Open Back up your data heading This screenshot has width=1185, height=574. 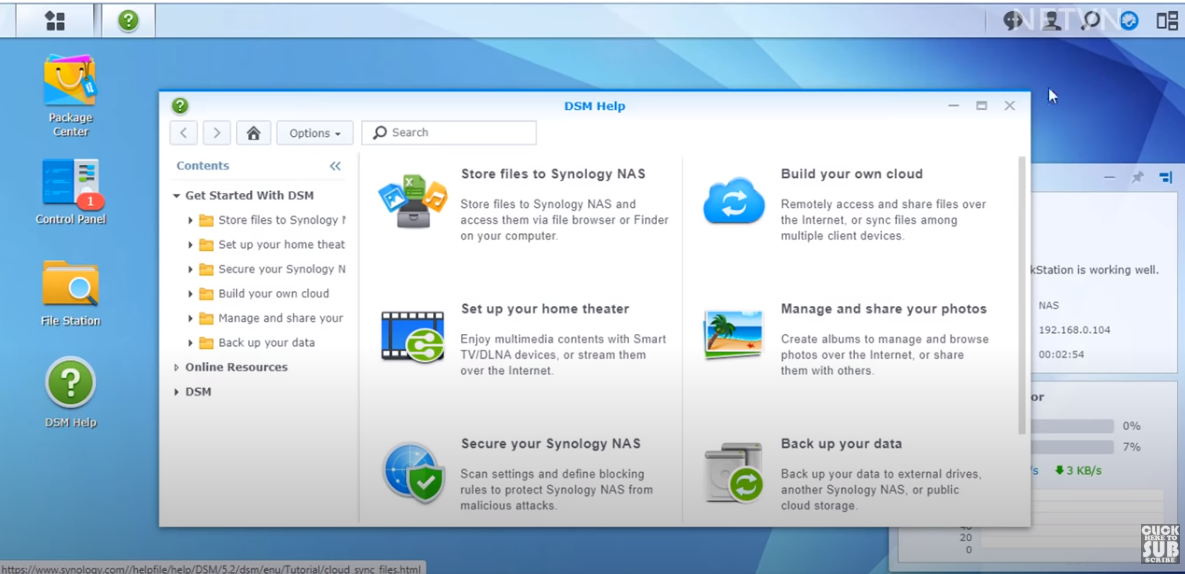point(841,443)
